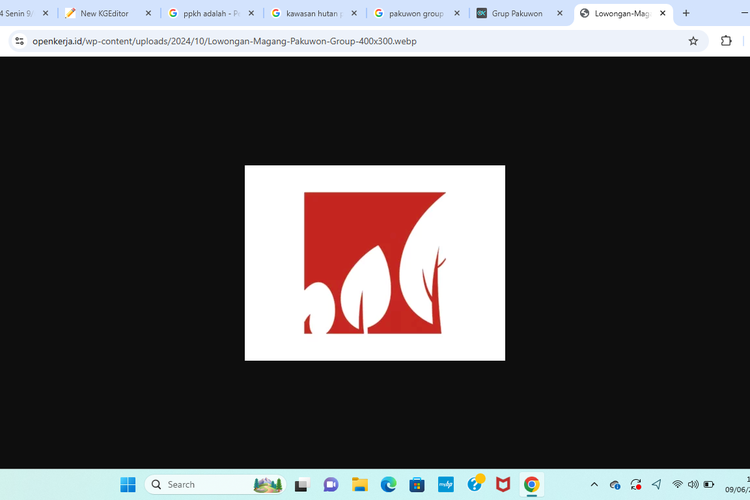Click the red Pakuwon logo image
This screenshot has width=750, height=500.
pos(375,263)
